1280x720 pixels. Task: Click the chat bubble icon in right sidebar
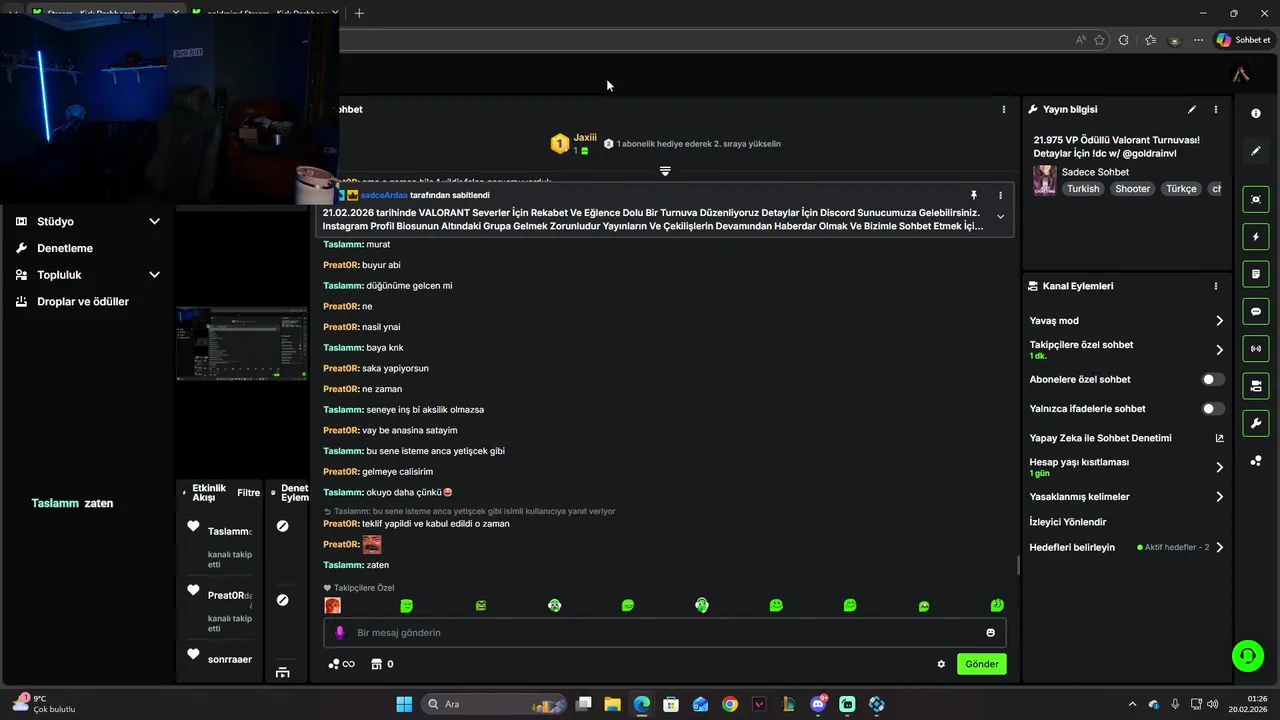[1256, 312]
